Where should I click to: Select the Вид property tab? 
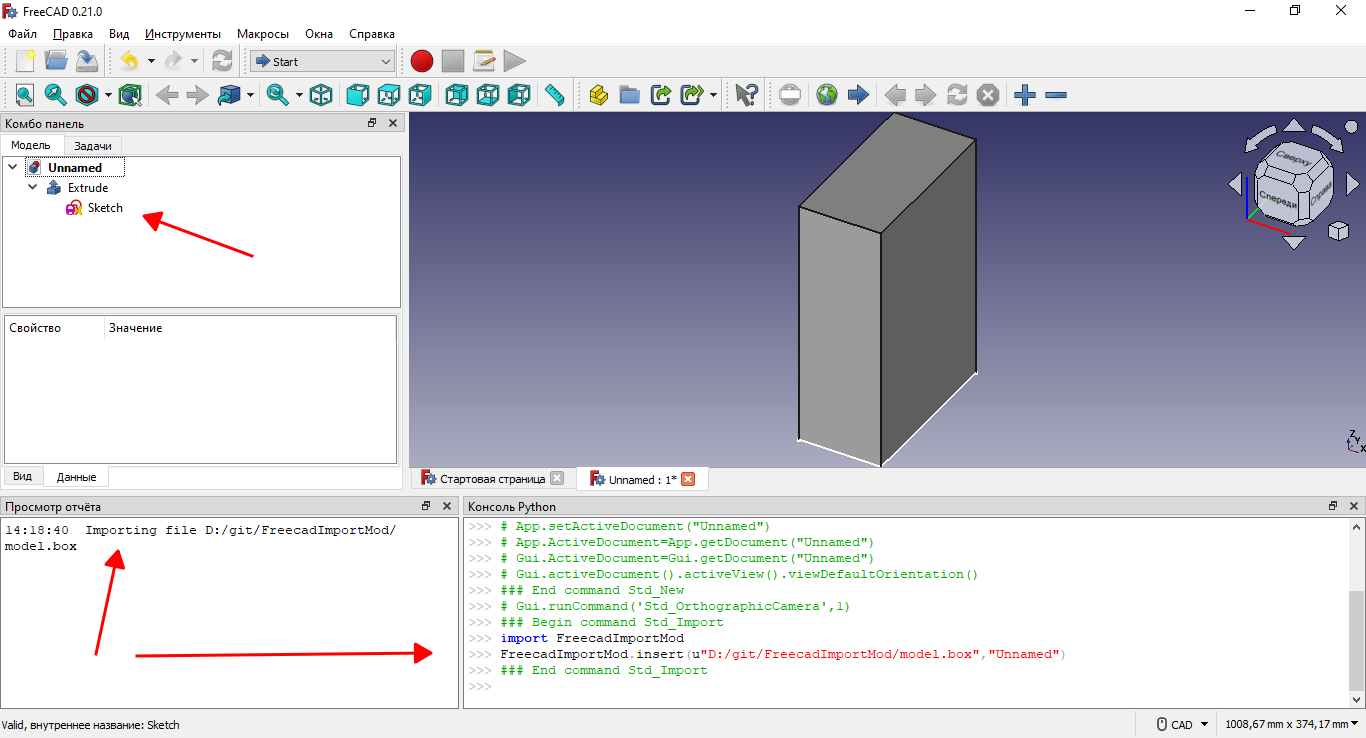[22, 477]
